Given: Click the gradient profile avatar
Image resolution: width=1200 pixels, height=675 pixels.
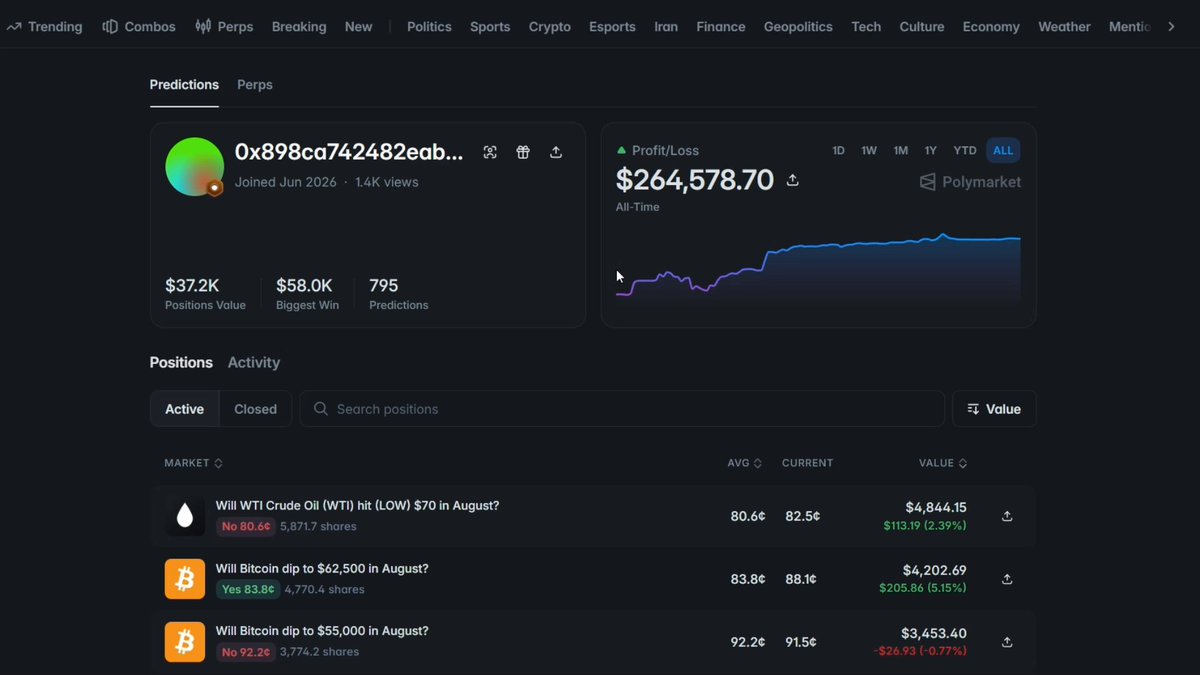Looking at the screenshot, I should tap(194, 166).
